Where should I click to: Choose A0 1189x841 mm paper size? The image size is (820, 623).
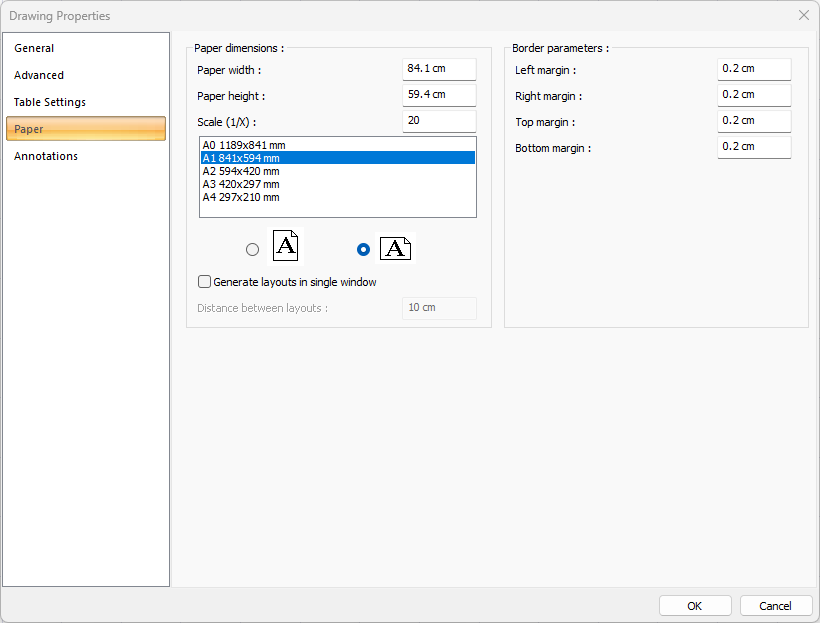click(x=241, y=145)
